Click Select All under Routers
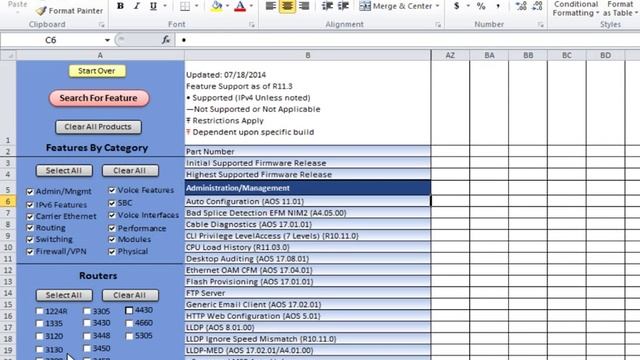 tap(64, 295)
